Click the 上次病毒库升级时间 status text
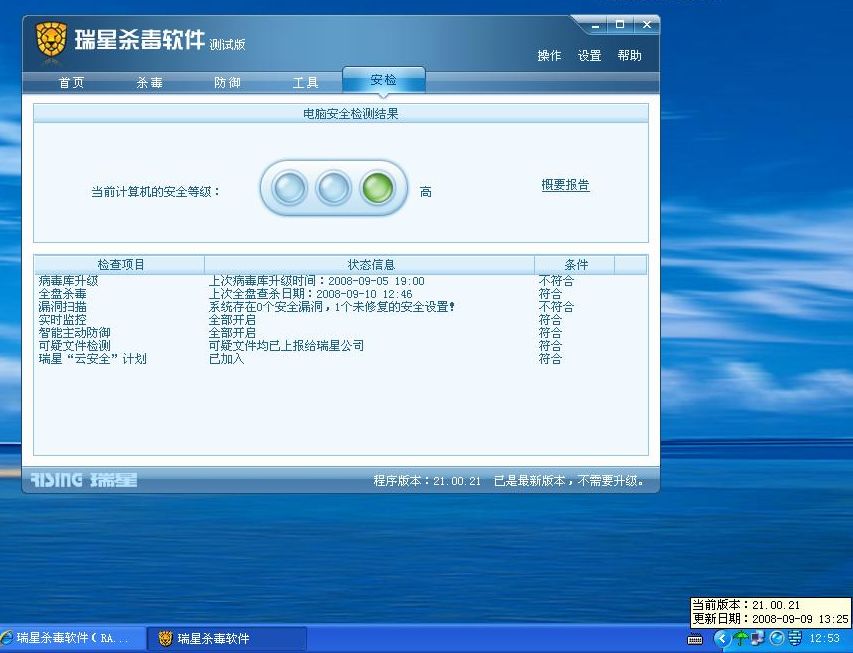This screenshot has width=853, height=653. pyautogui.click(x=317, y=281)
